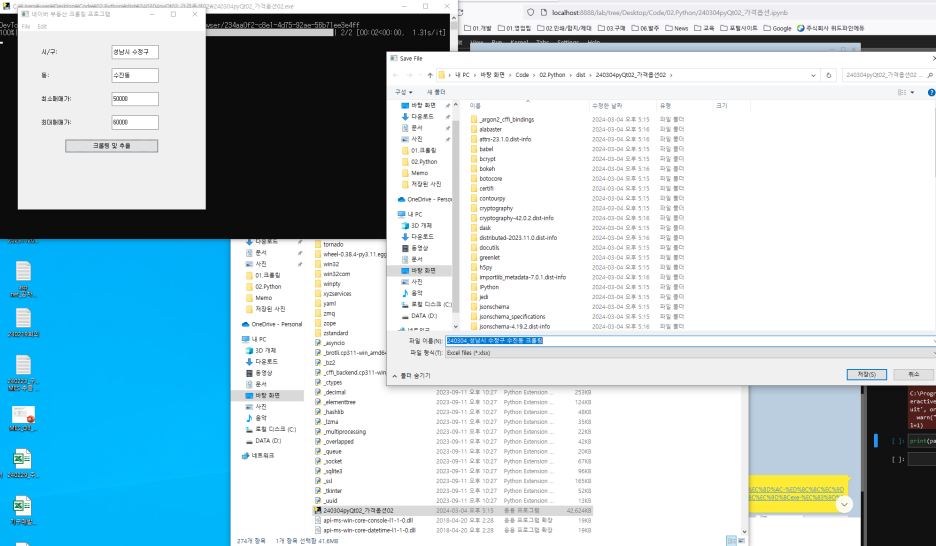Image resolution: width=936 pixels, height=546 pixels.
Task: Select the alabaster folder
Action: coord(490,129)
